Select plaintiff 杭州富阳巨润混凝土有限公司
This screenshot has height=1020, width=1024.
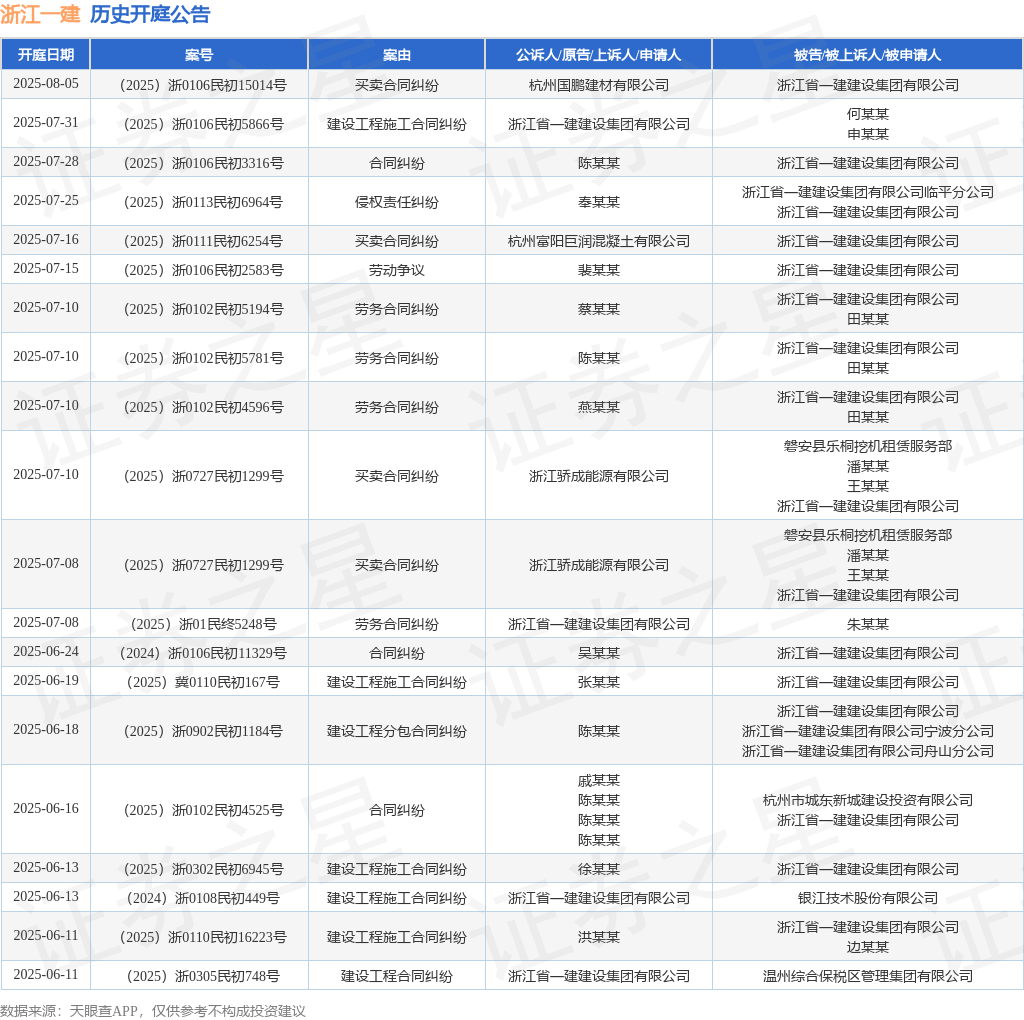point(599,241)
